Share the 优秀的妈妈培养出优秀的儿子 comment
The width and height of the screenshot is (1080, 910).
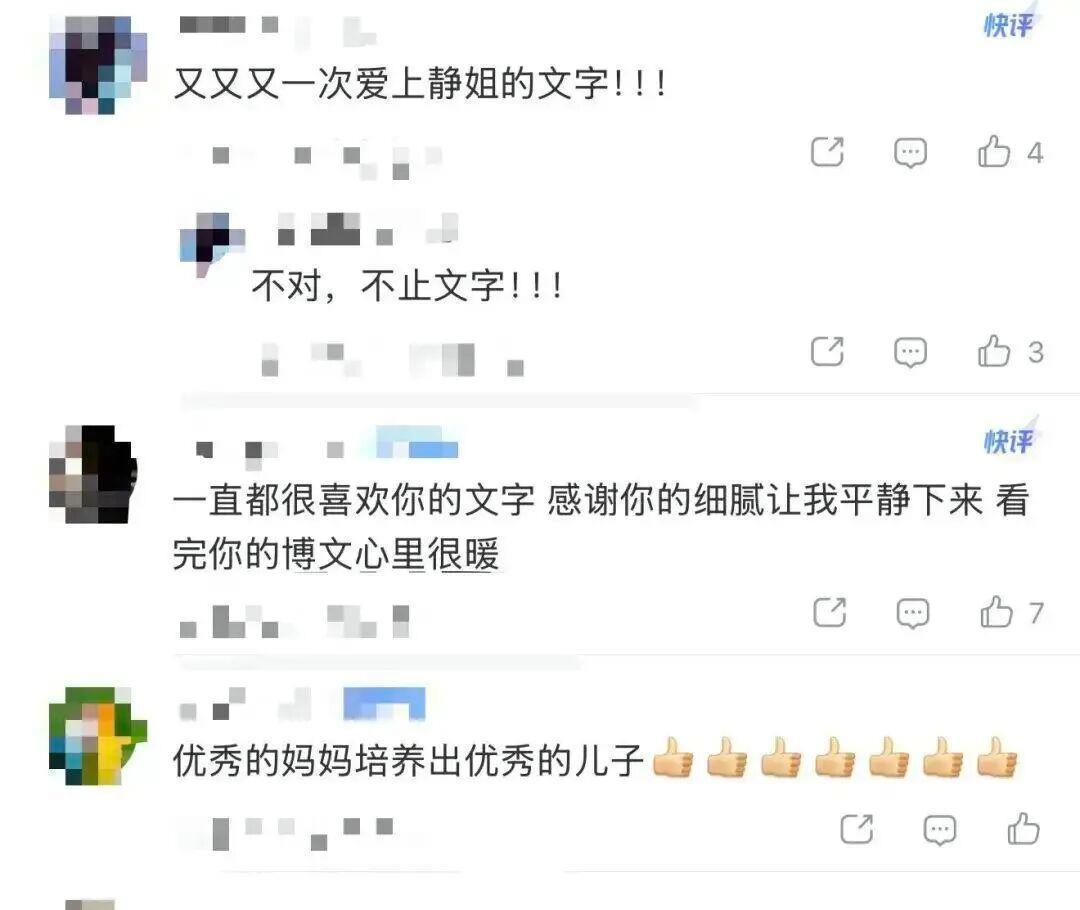[x=857, y=829]
